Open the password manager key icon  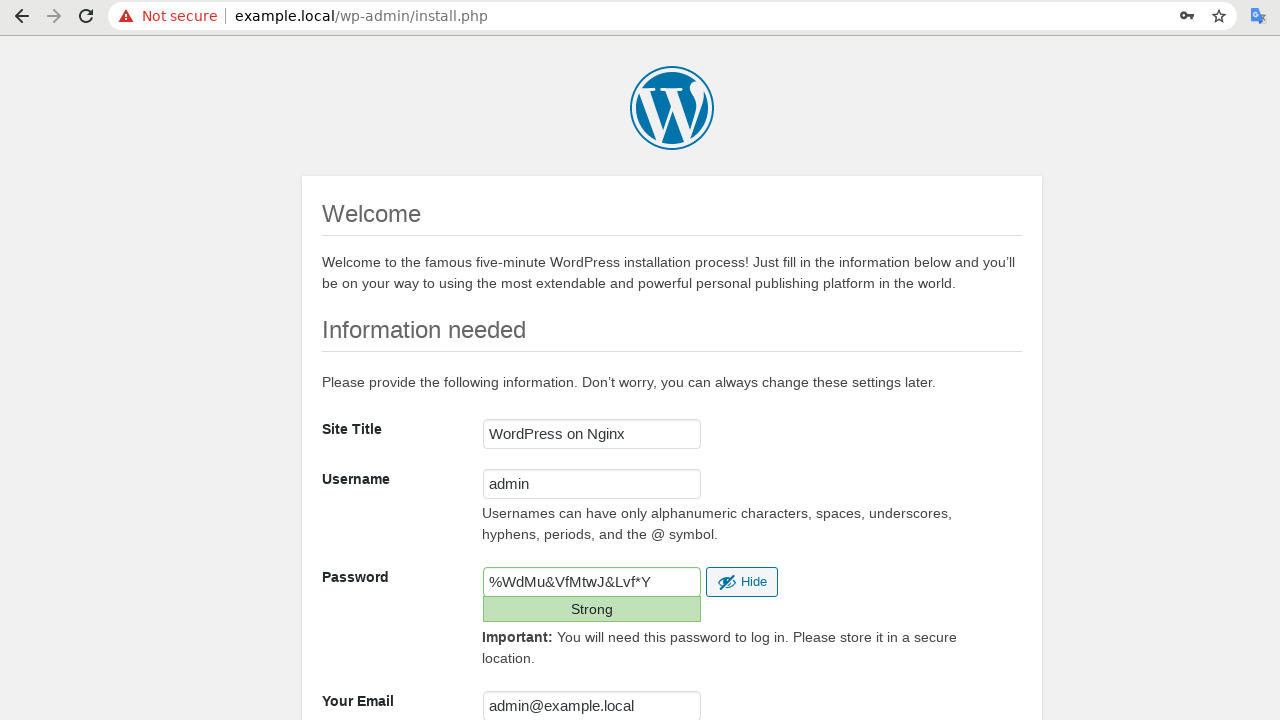click(1186, 15)
